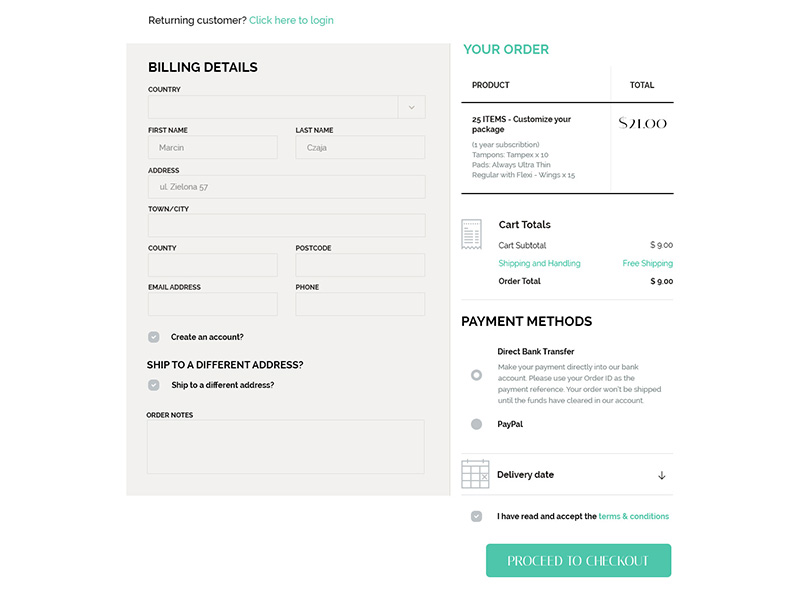
Task: Expand the Delivery date section
Action: (x=567, y=474)
